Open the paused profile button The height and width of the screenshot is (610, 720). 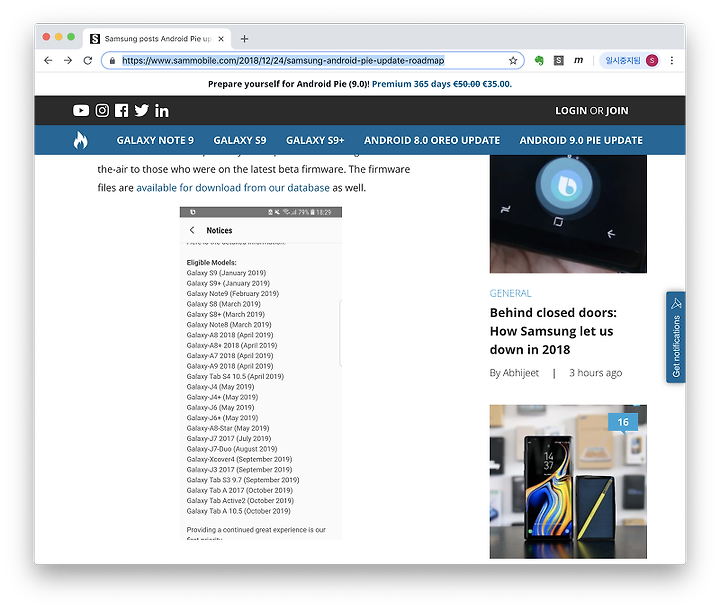coord(630,60)
